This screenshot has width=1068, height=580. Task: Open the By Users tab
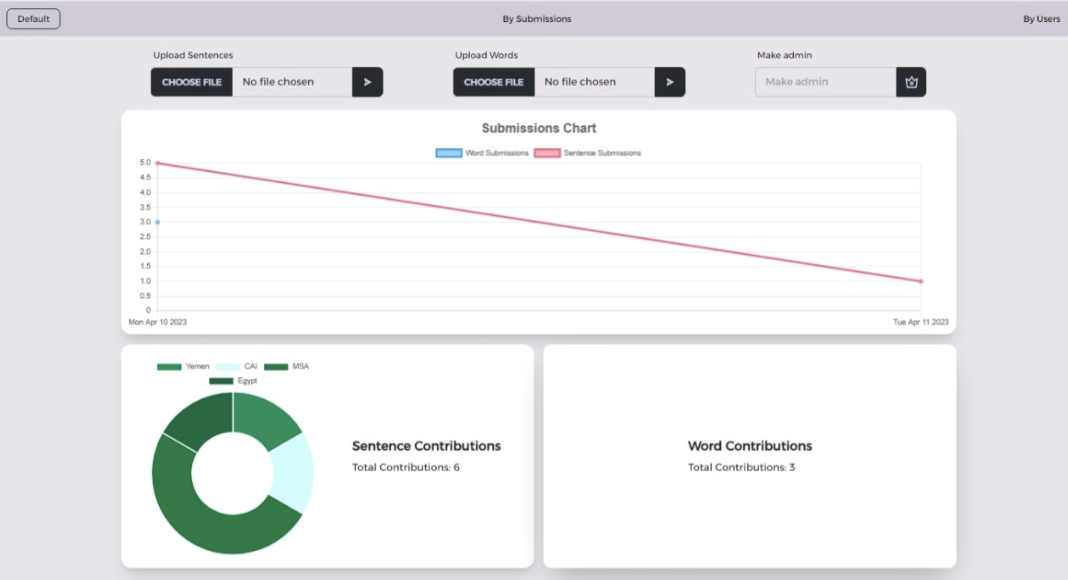pos(1041,19)
